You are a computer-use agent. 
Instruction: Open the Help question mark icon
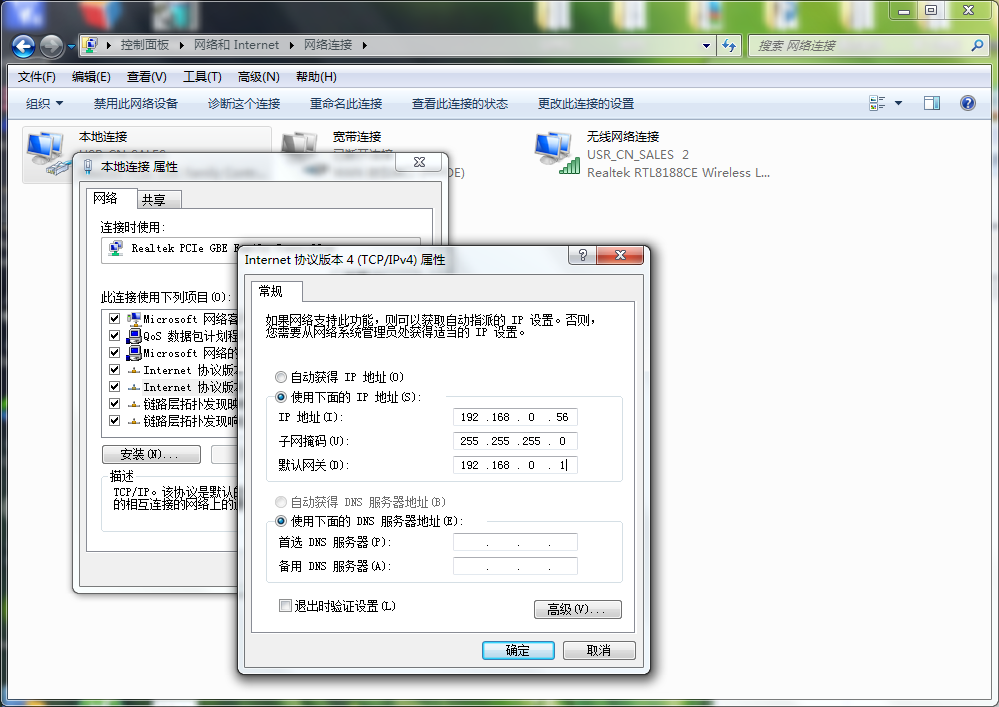966,102
